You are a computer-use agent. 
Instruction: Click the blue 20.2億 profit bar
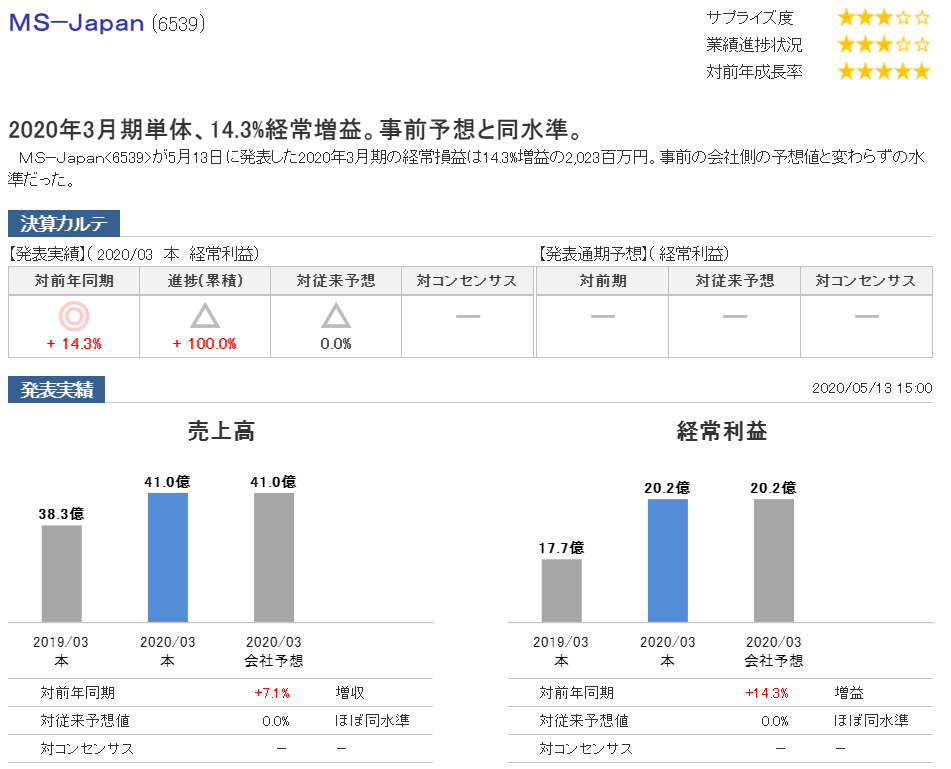click(x=668, y=560)
